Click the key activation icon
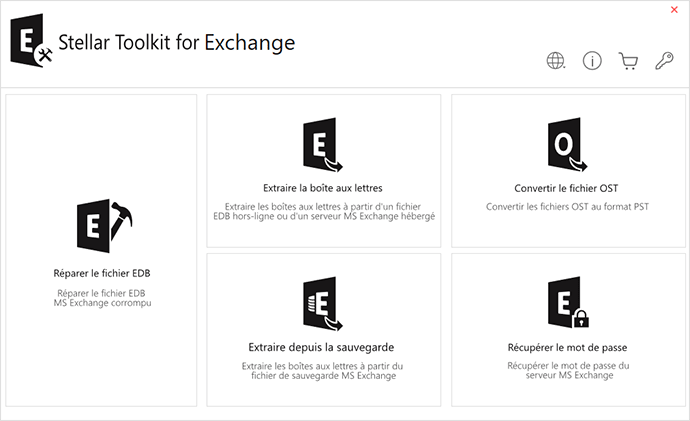Image resolution: width=690 pixels, height=421 pixels. [x=664, y=61]
